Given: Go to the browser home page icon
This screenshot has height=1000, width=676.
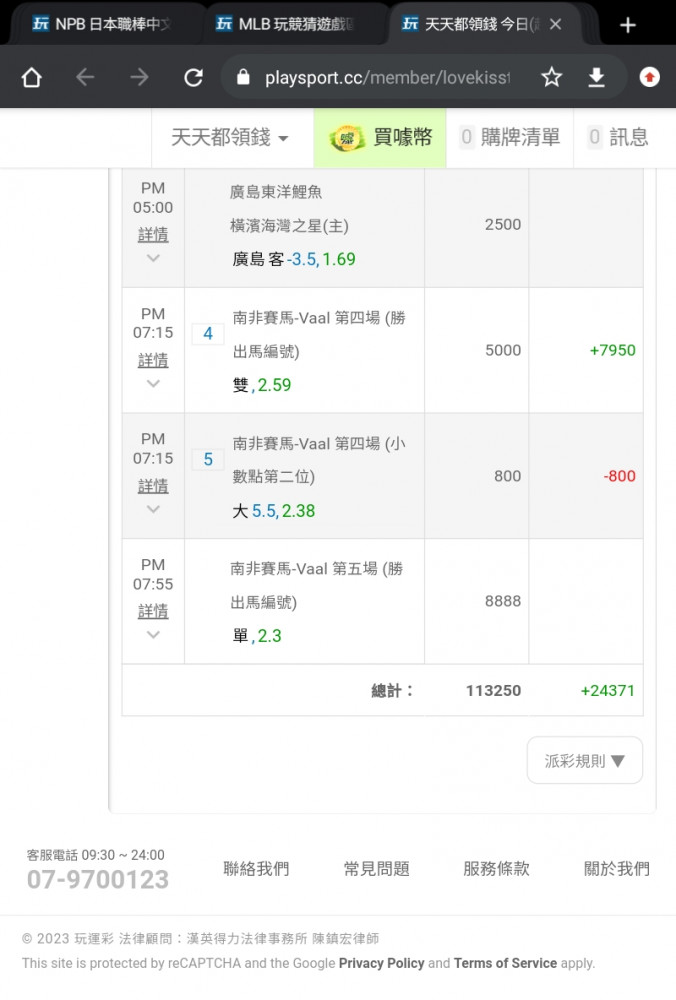Looking at the screenshot, I should 31,78.
